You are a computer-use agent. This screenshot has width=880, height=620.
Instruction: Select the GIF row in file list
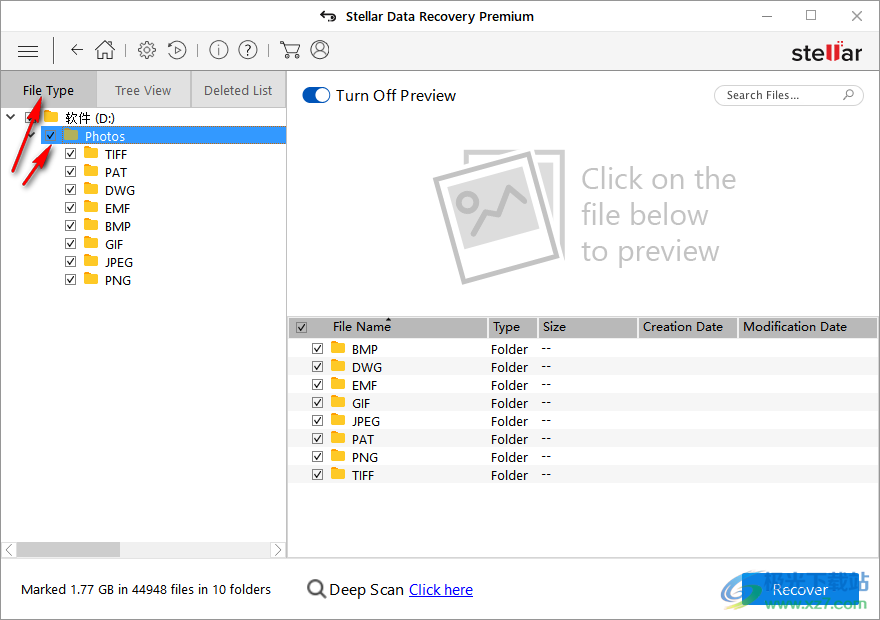click(583, 403)
